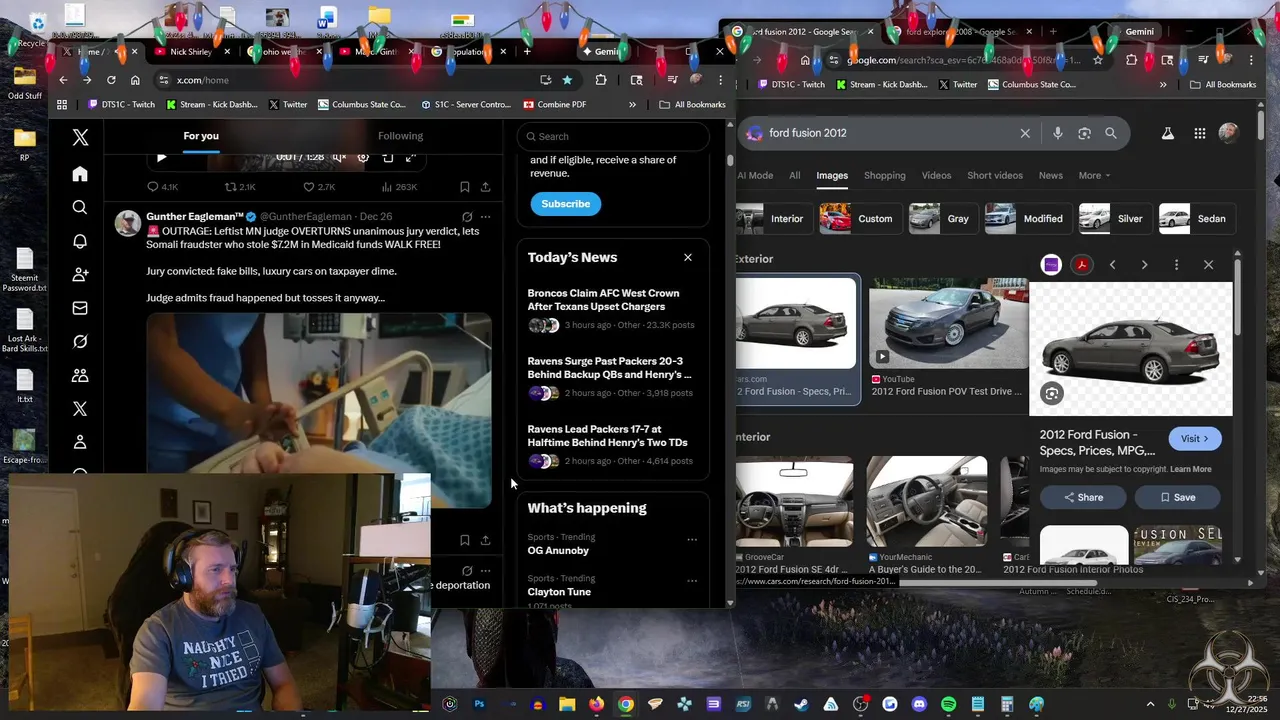Open Broncos Claim AFC West Crown story

603,300
